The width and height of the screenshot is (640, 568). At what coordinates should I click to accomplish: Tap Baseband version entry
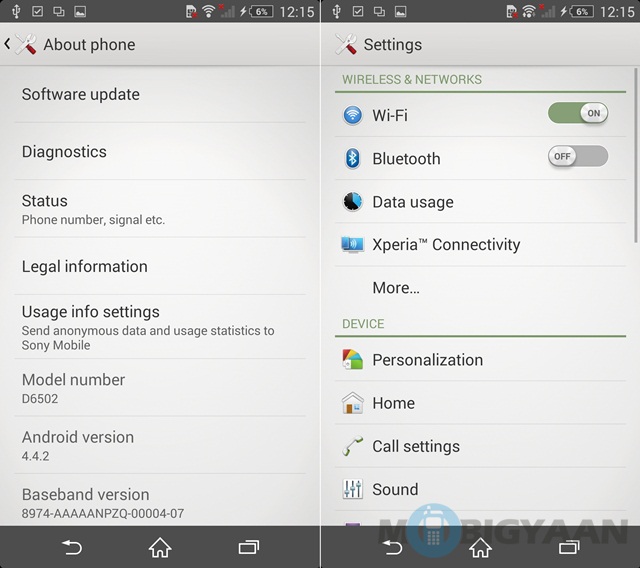tap(160, 501)
